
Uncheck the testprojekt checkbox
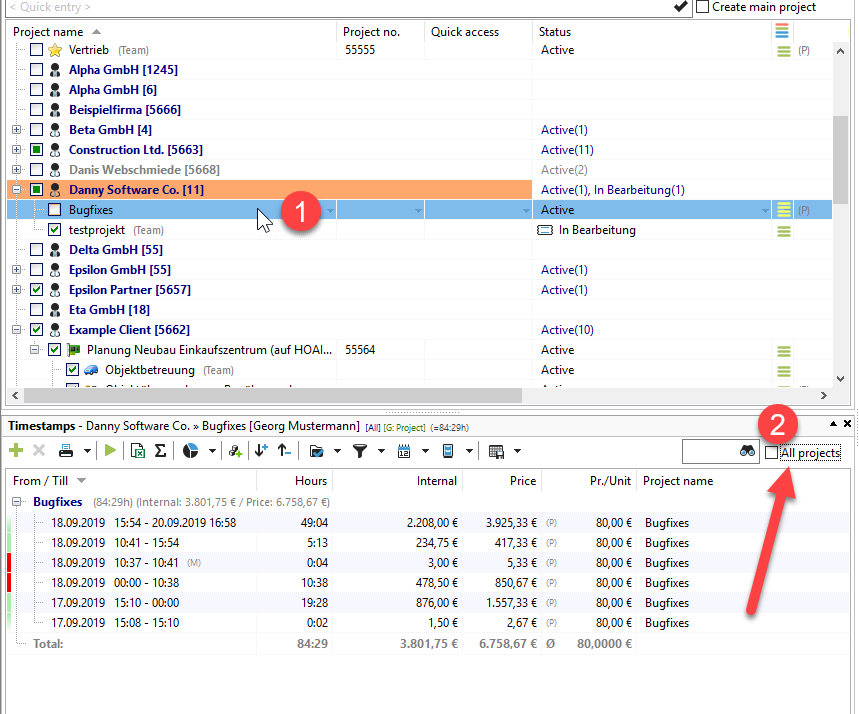[55, 230]
